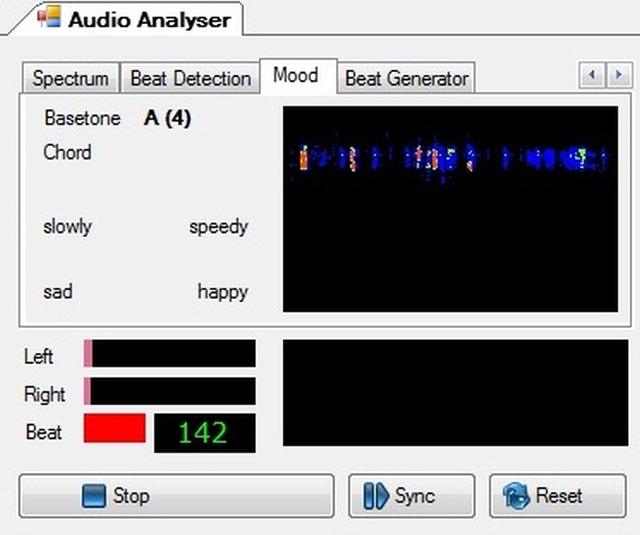
Task: Click the Reset button
Action: click(557, 496)
